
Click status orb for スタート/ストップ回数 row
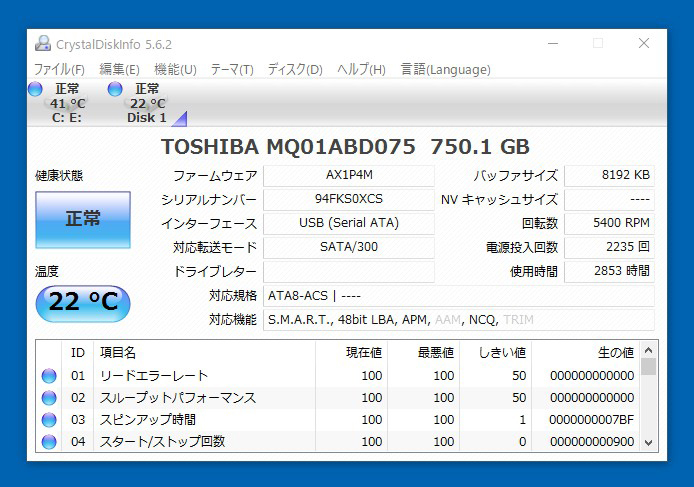49,442
